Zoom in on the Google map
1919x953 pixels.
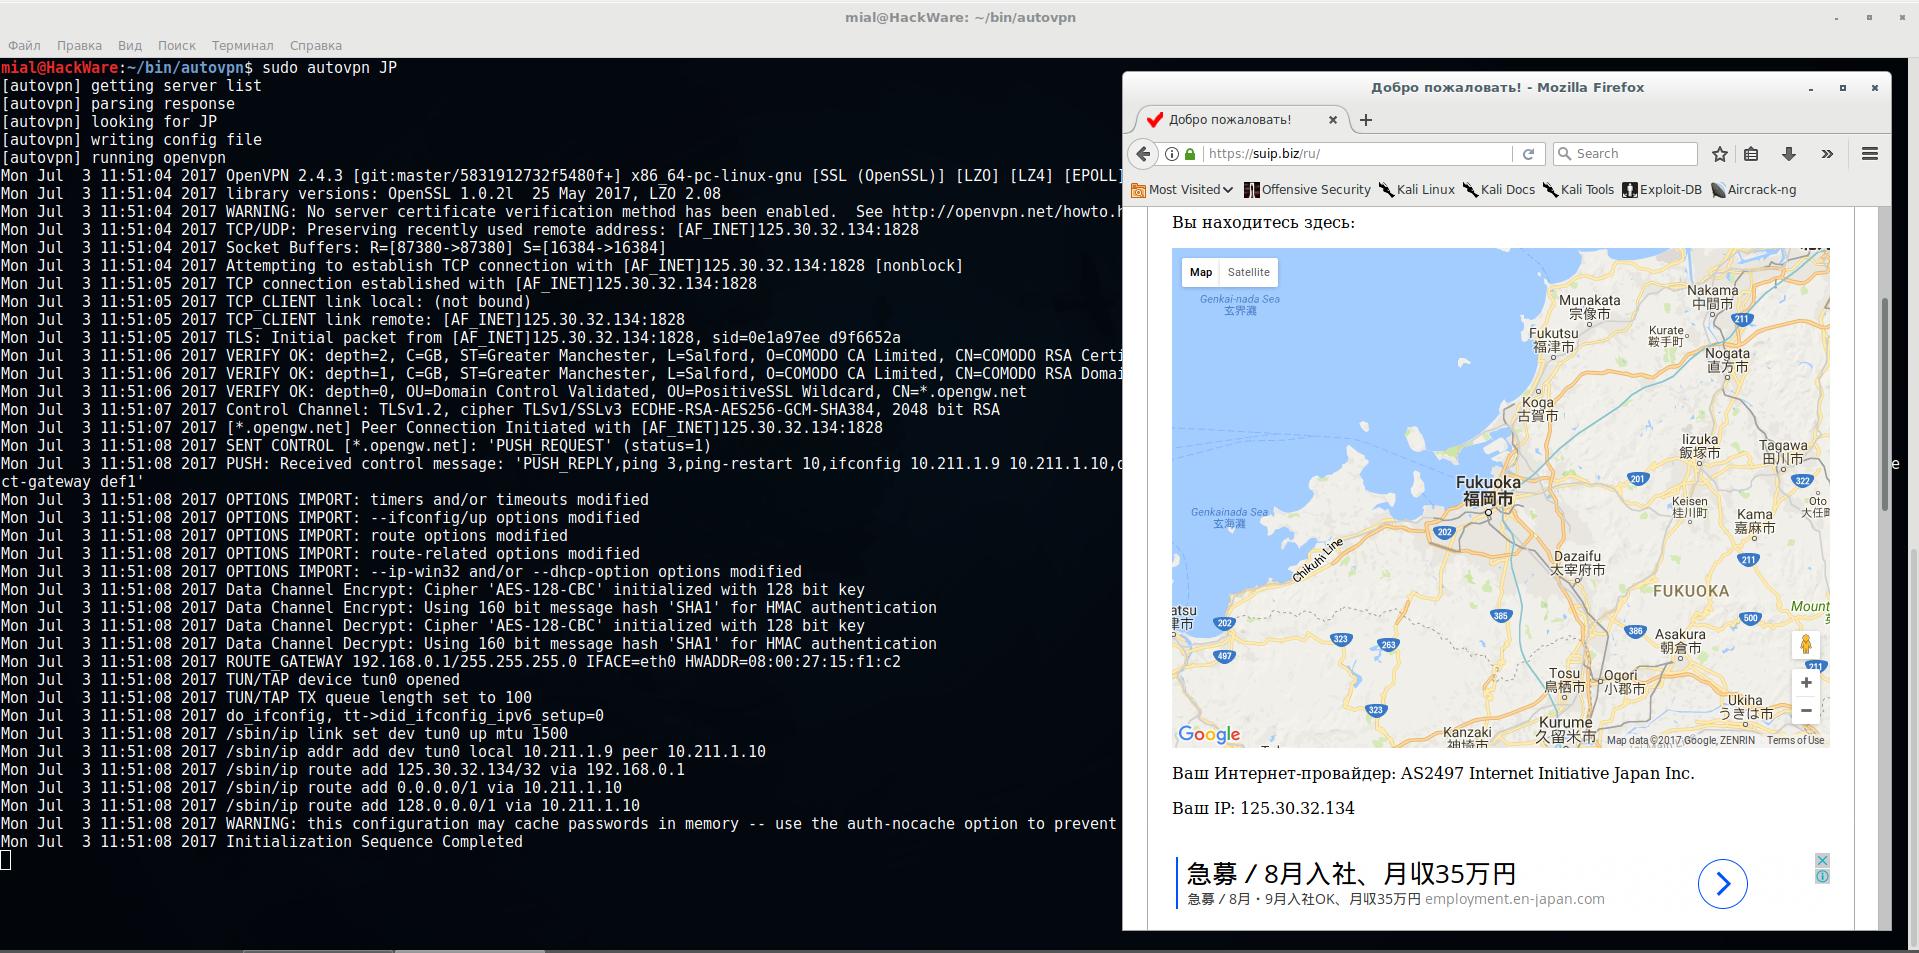[1805, 683]
